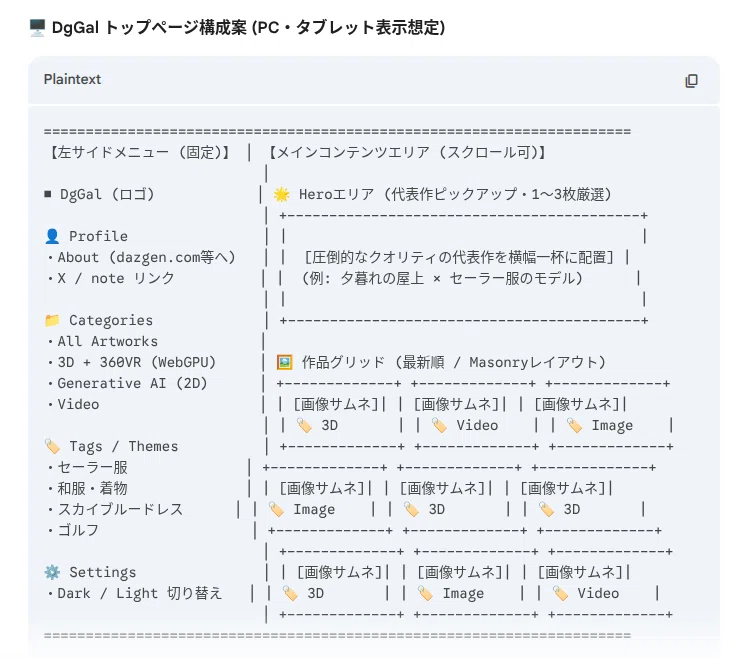Click the About (dazgen.com等へ) text
The image size is (745, 658).
[x=147, y=257]
